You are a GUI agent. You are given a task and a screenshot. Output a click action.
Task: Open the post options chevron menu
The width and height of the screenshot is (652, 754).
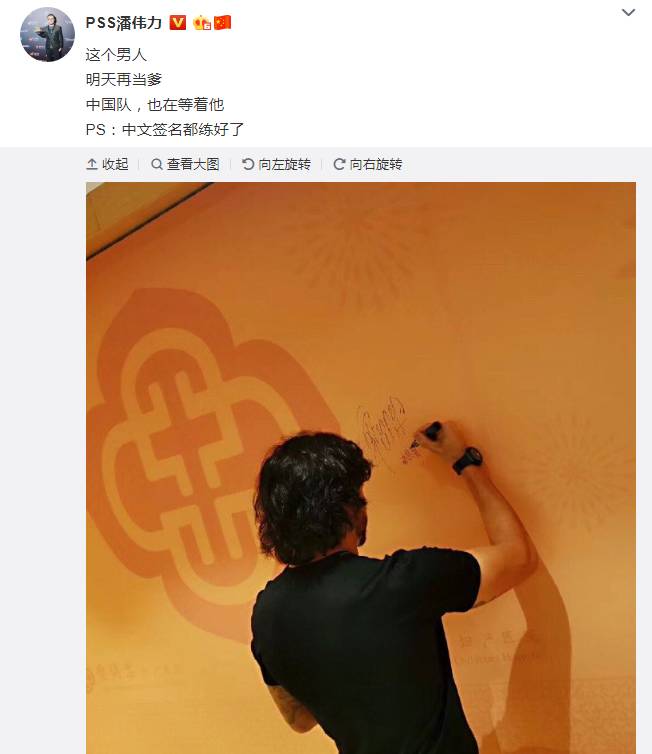pyautogui.click(x=628, y=13)
